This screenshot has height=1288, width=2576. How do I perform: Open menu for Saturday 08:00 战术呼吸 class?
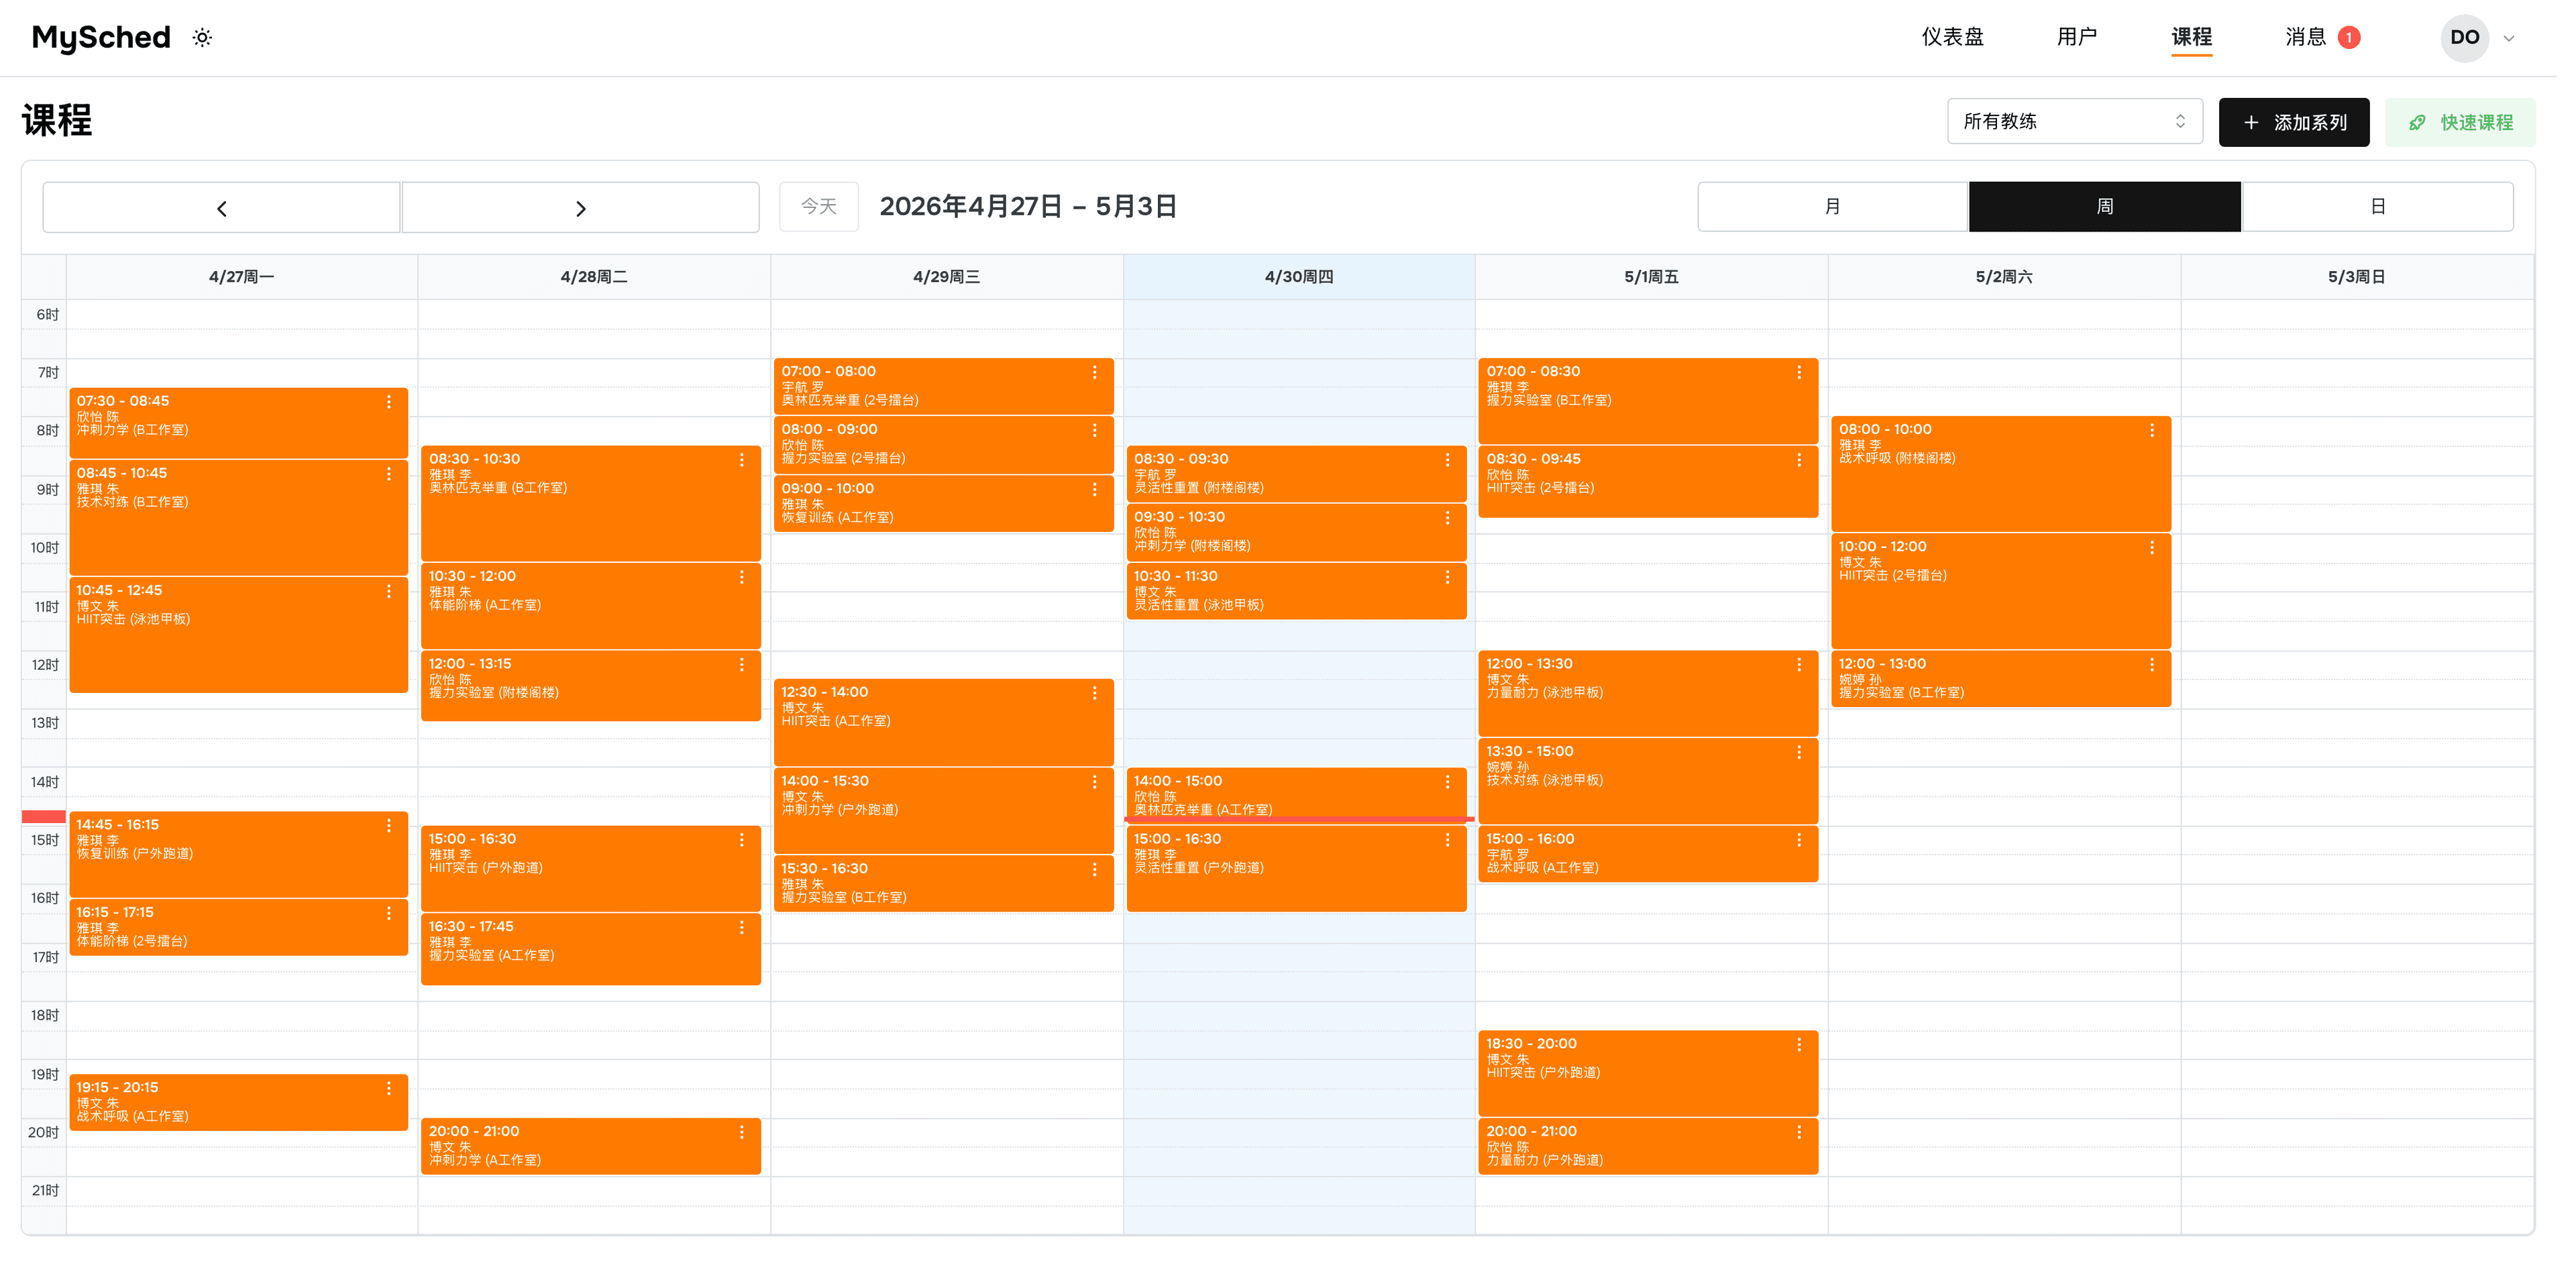click(x=2153, y=431)
